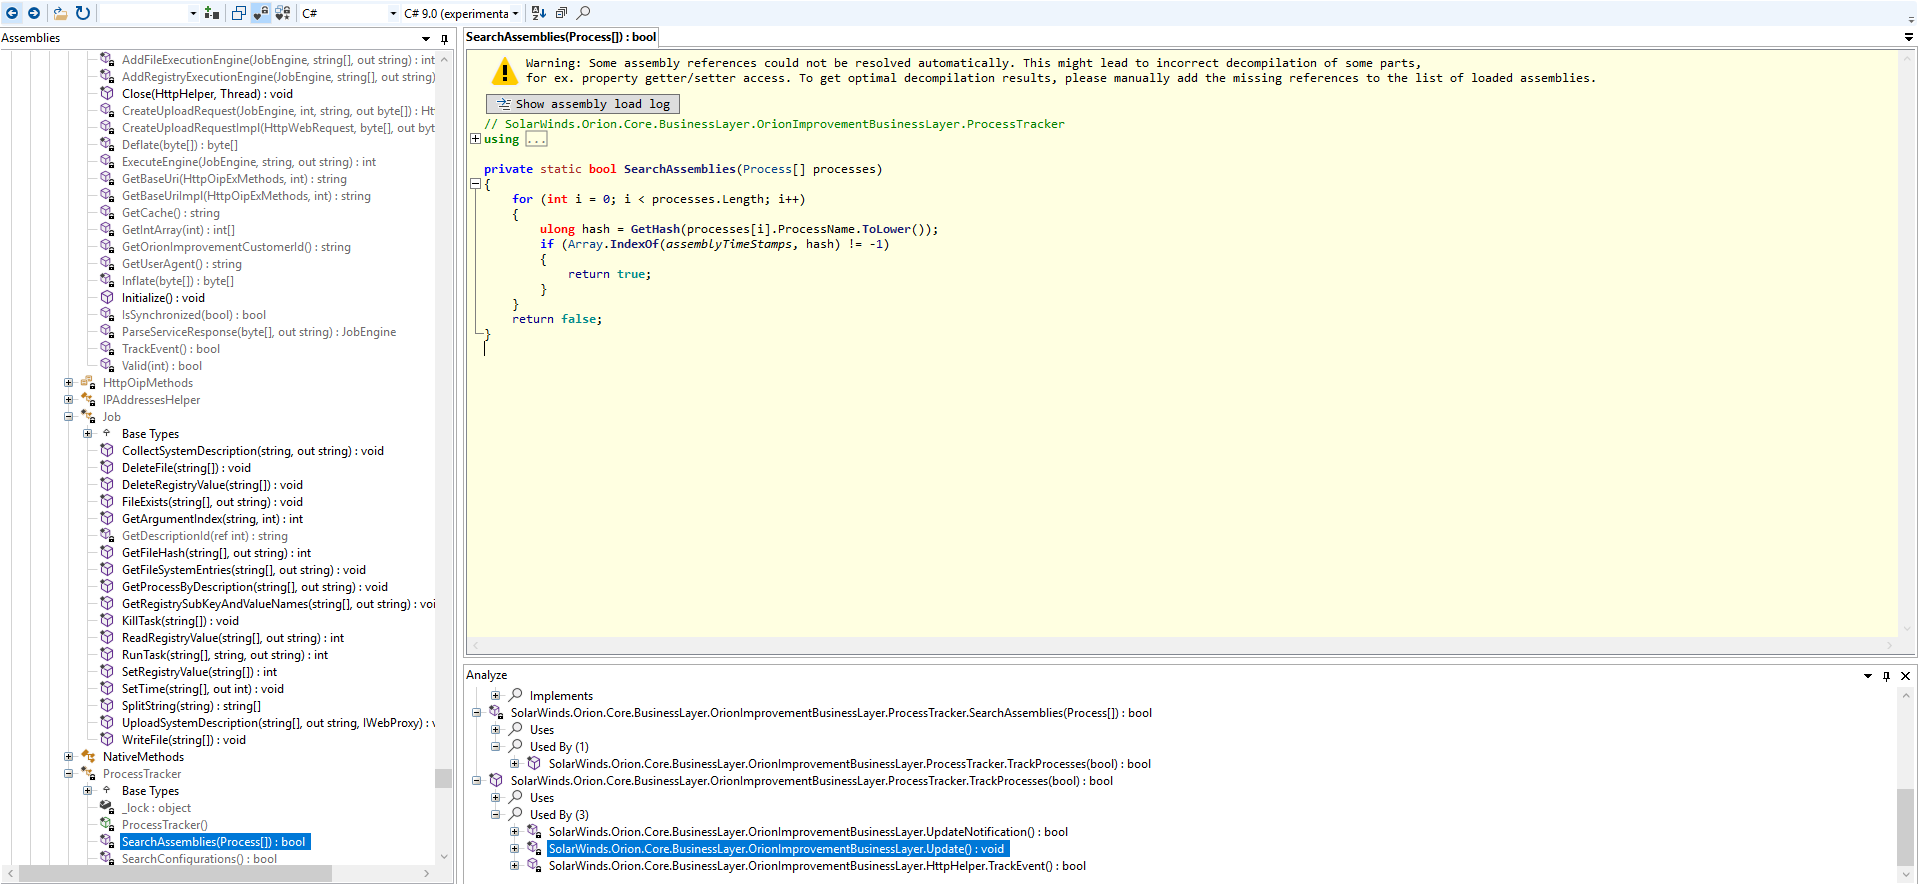Viewport: 1918px width, 884px height.
Task: Select the SearchAssemblies(Process[]) : bool tab
Action: pyautogui.click(x=561, y=37)
